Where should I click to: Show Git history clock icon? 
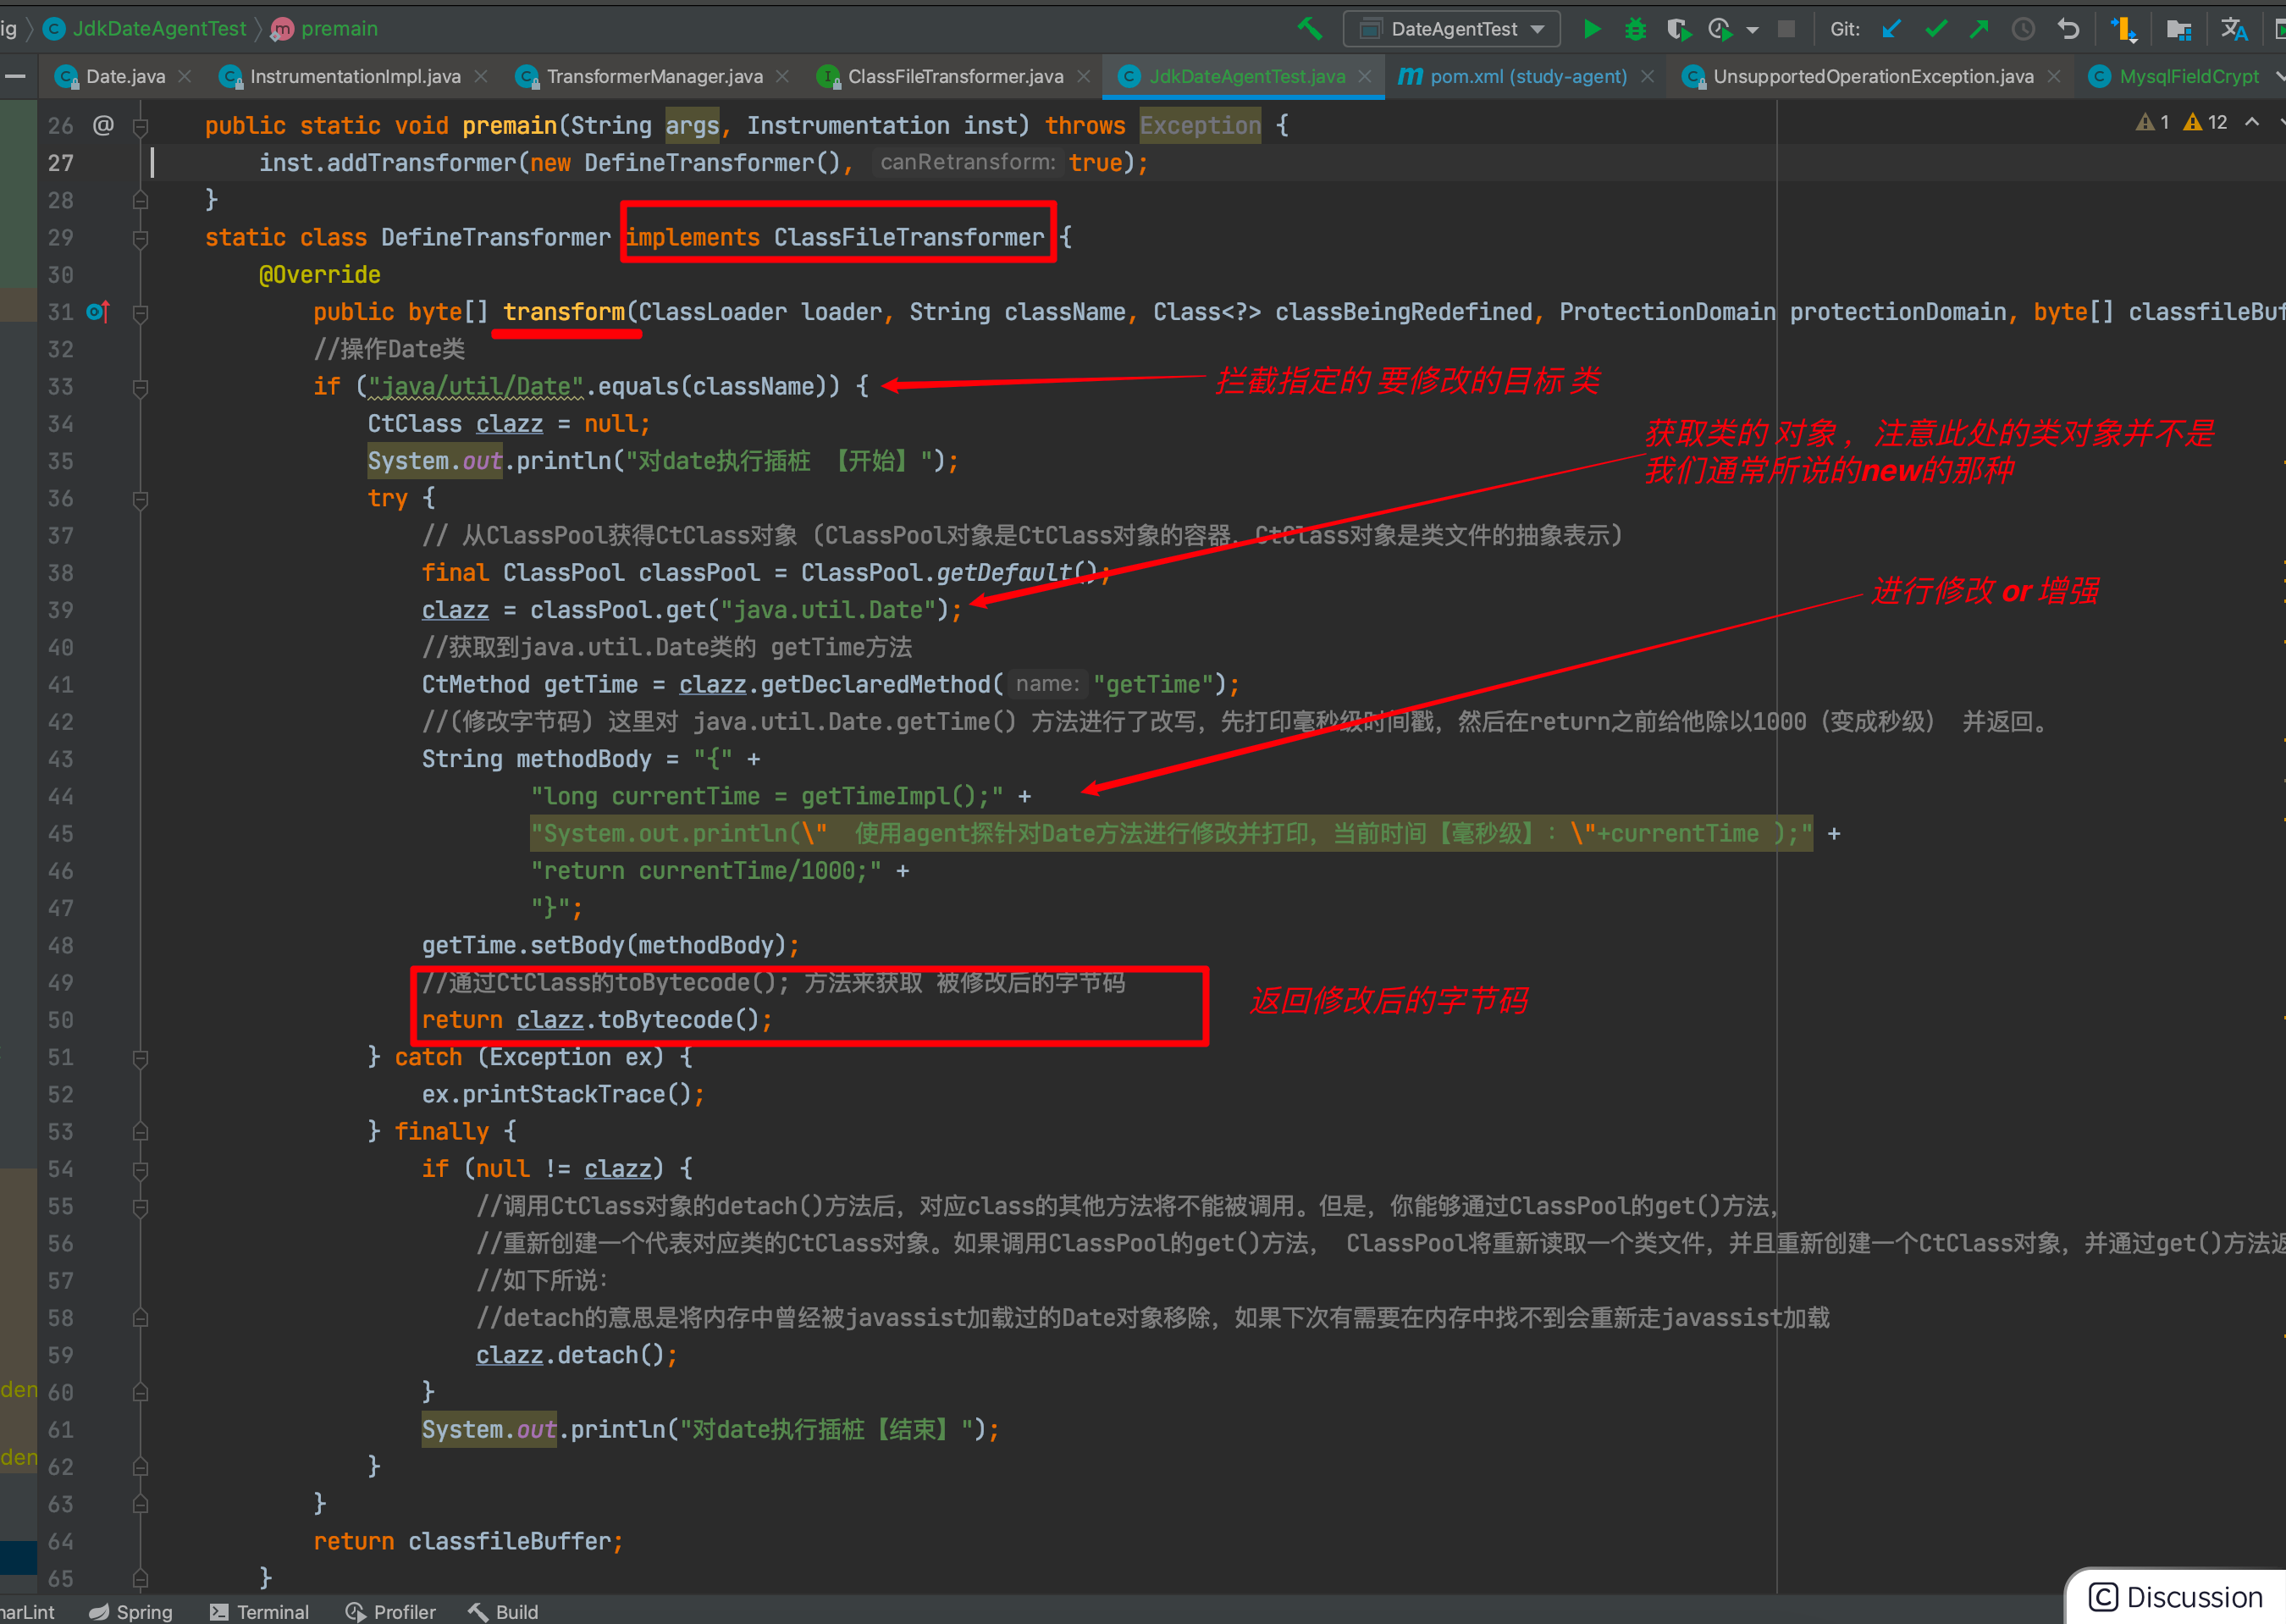pos(2023,29)
